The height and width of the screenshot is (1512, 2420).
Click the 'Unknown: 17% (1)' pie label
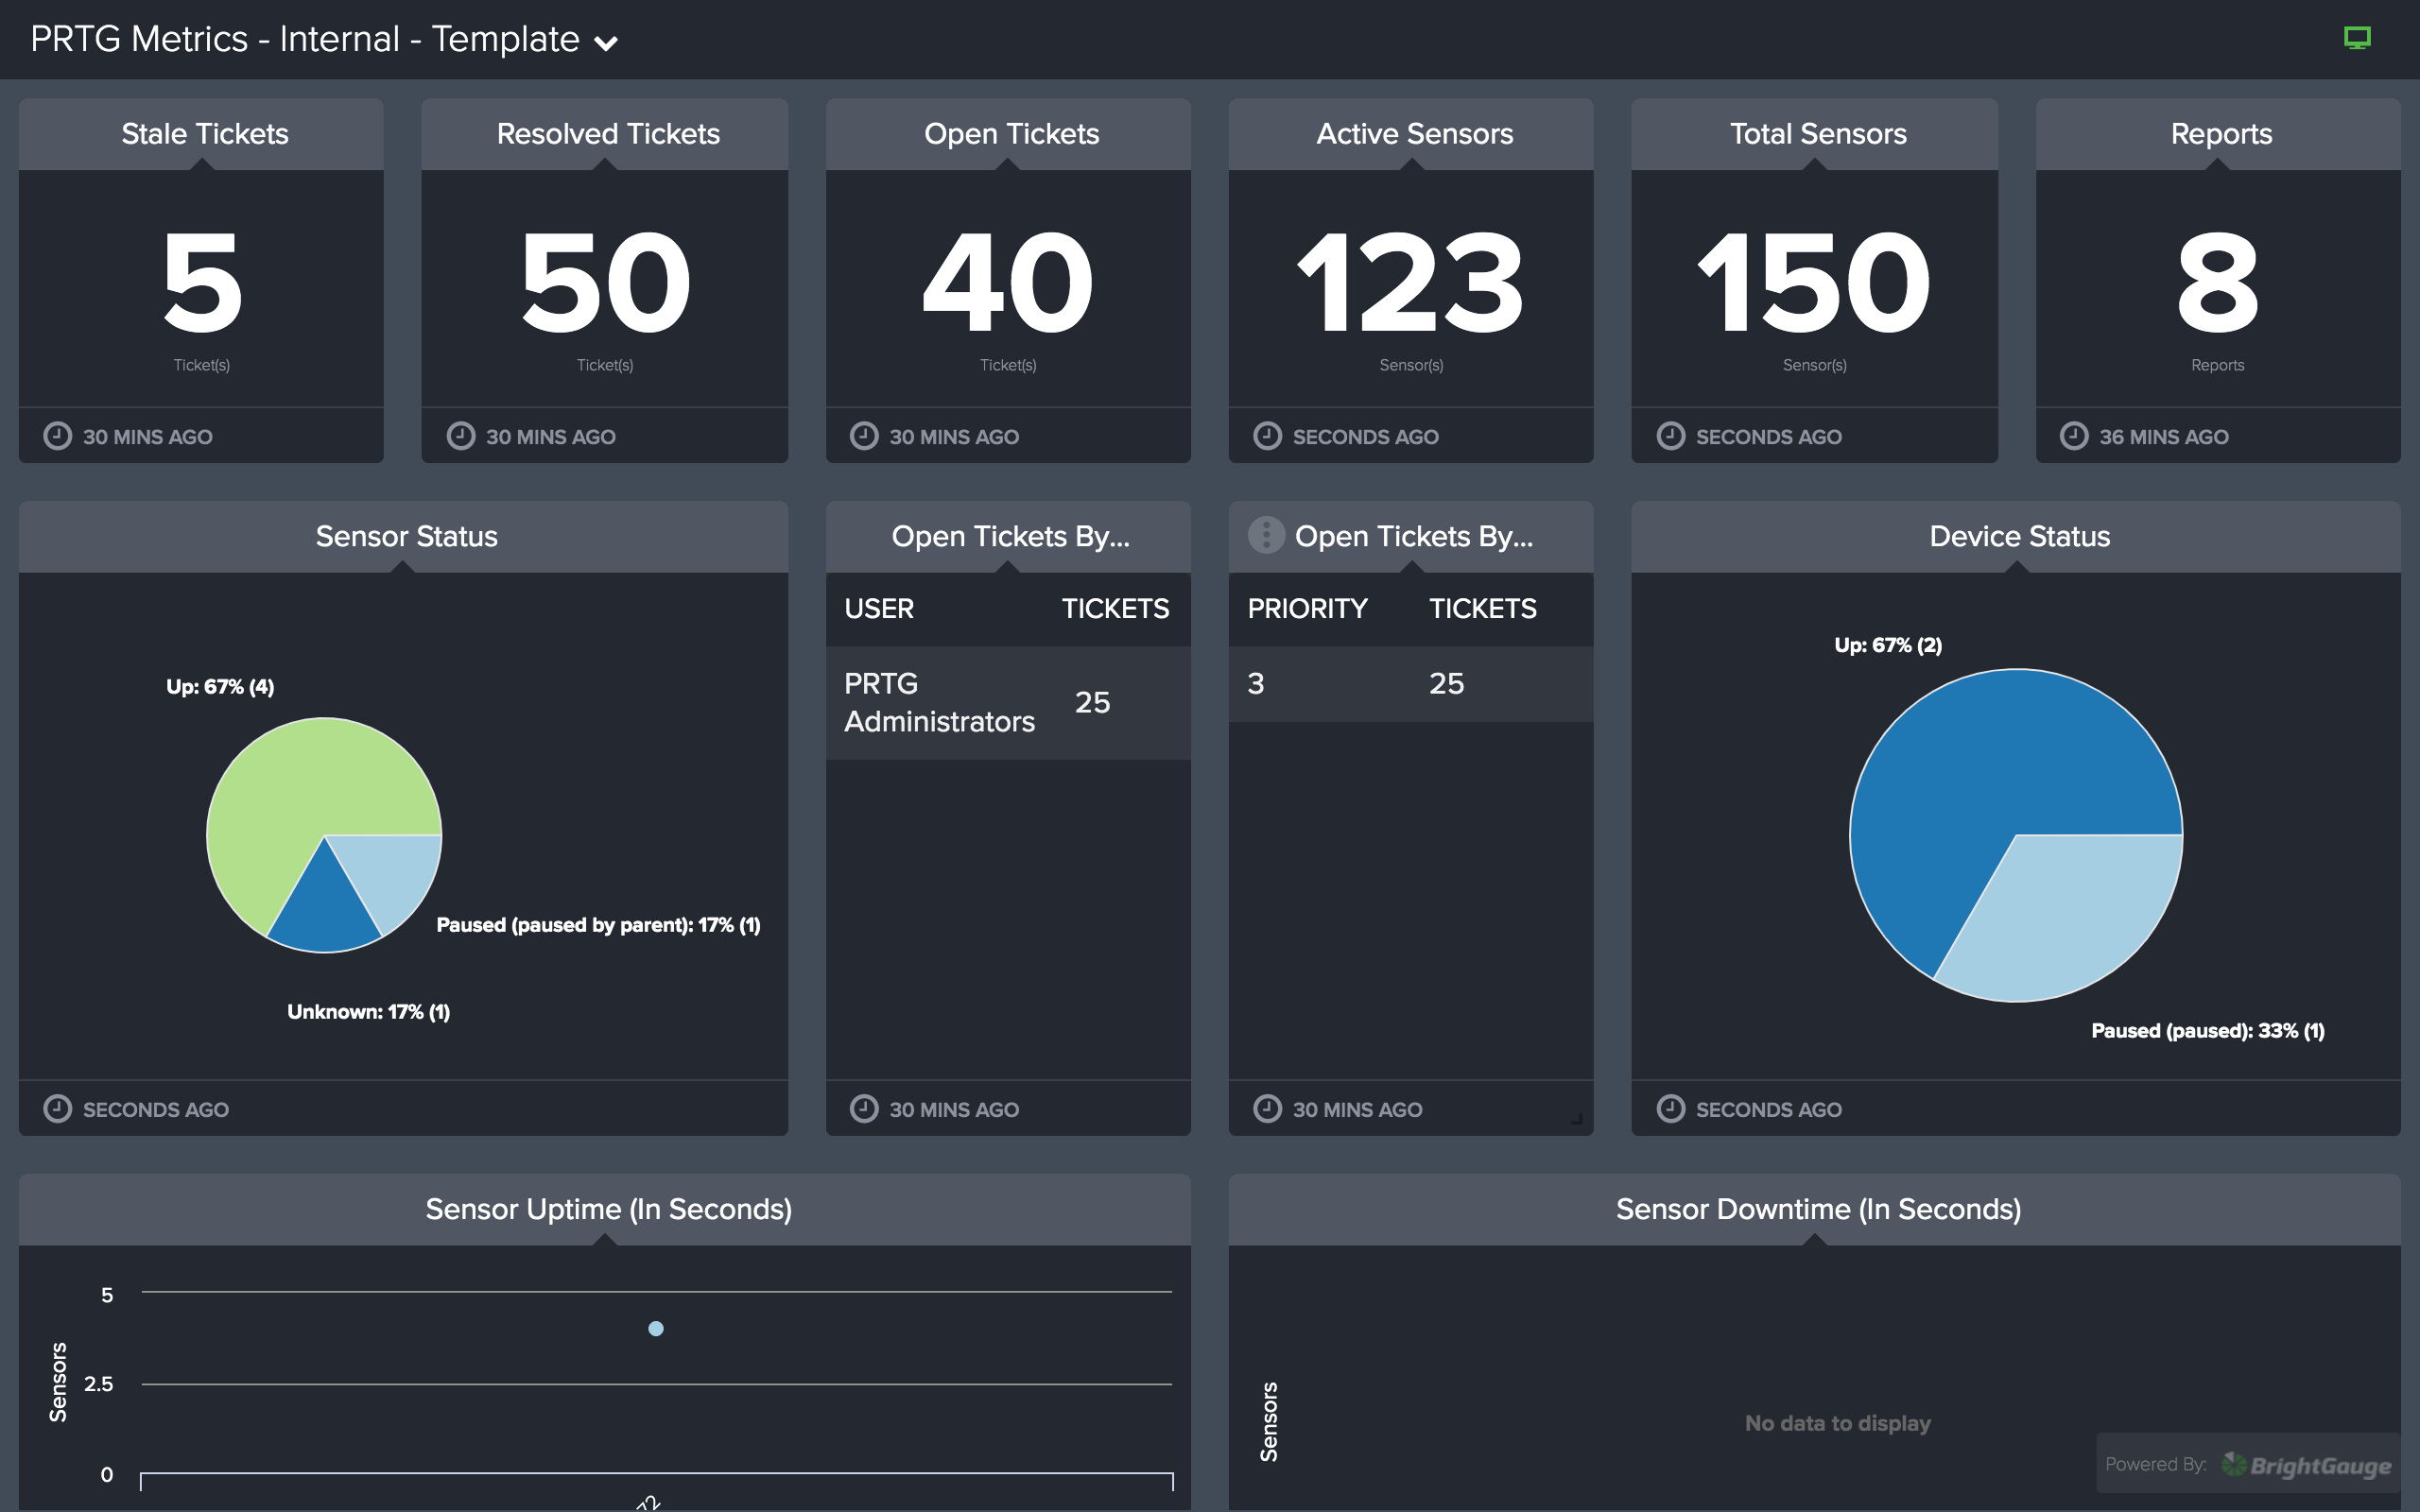(x=368, y=1012)
